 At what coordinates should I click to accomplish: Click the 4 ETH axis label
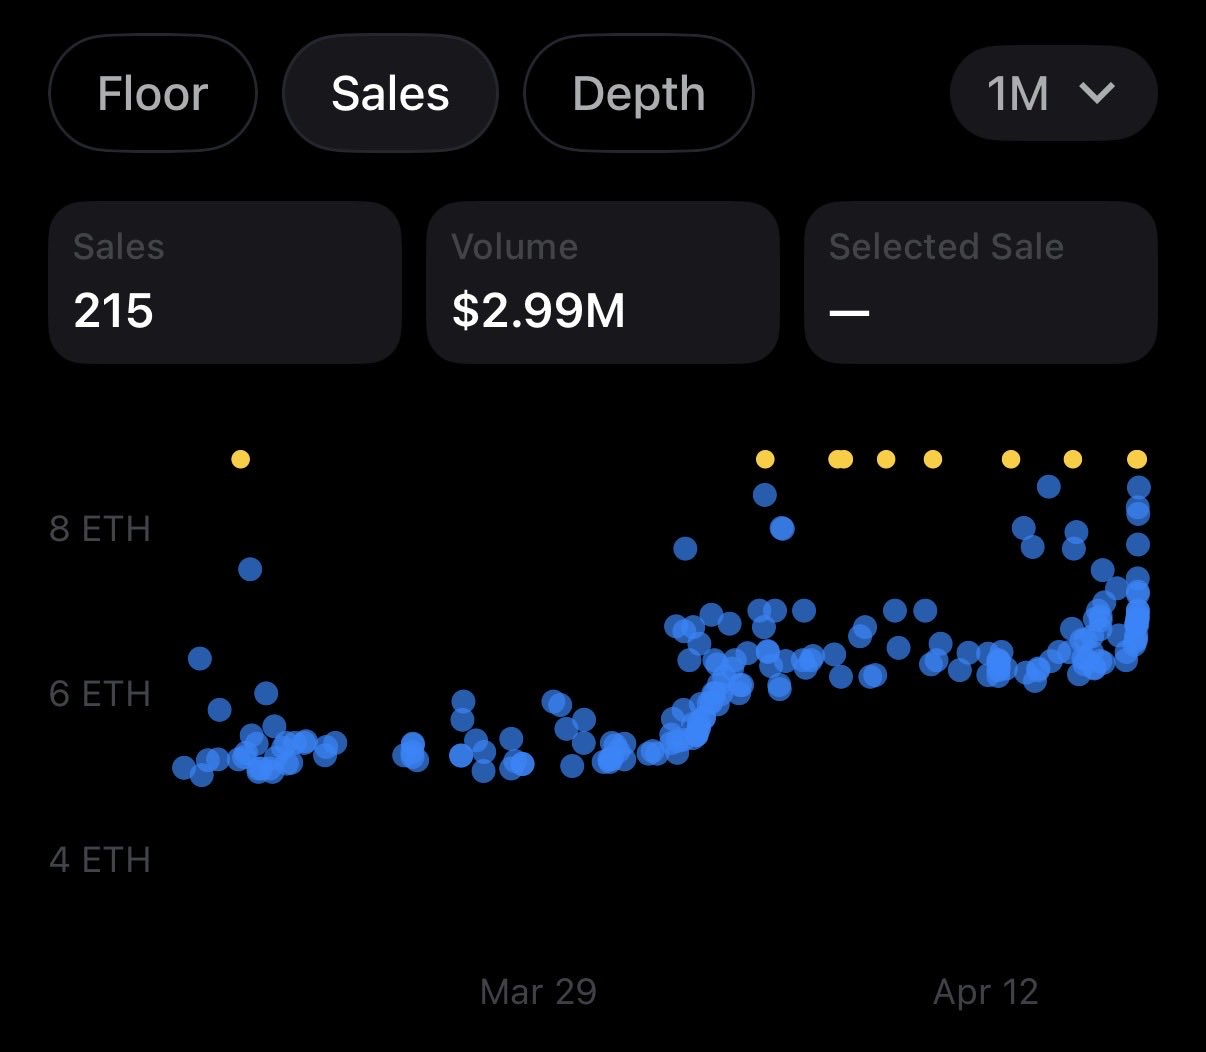pos(100,860)
